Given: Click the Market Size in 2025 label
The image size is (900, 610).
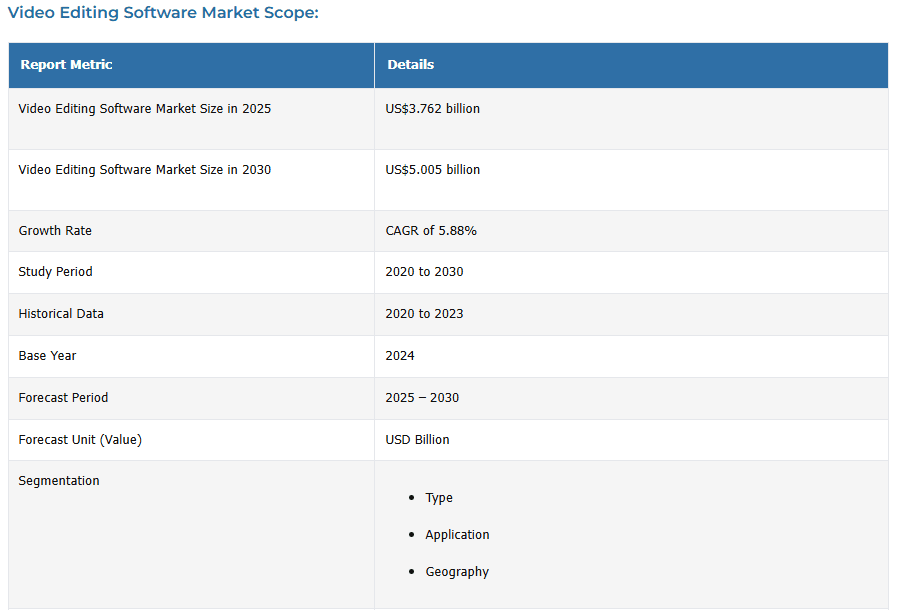Looking at the screenshot, I should pyautogui.click(x=145, y=109).
